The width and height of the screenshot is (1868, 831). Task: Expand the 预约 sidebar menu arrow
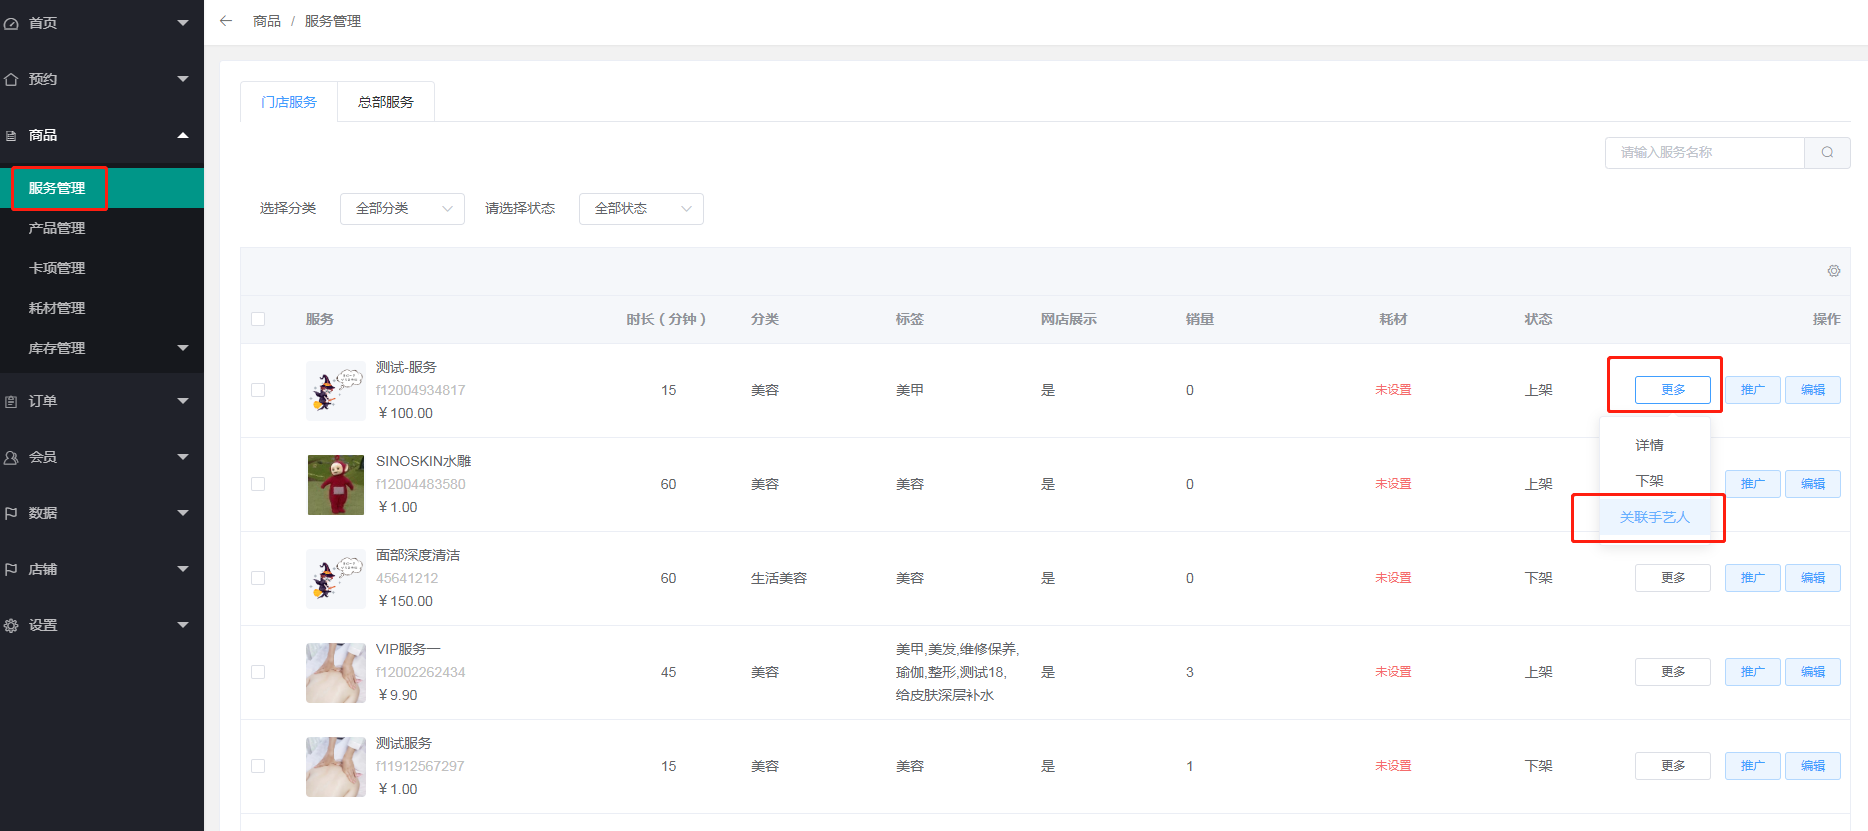pos(183,79)
